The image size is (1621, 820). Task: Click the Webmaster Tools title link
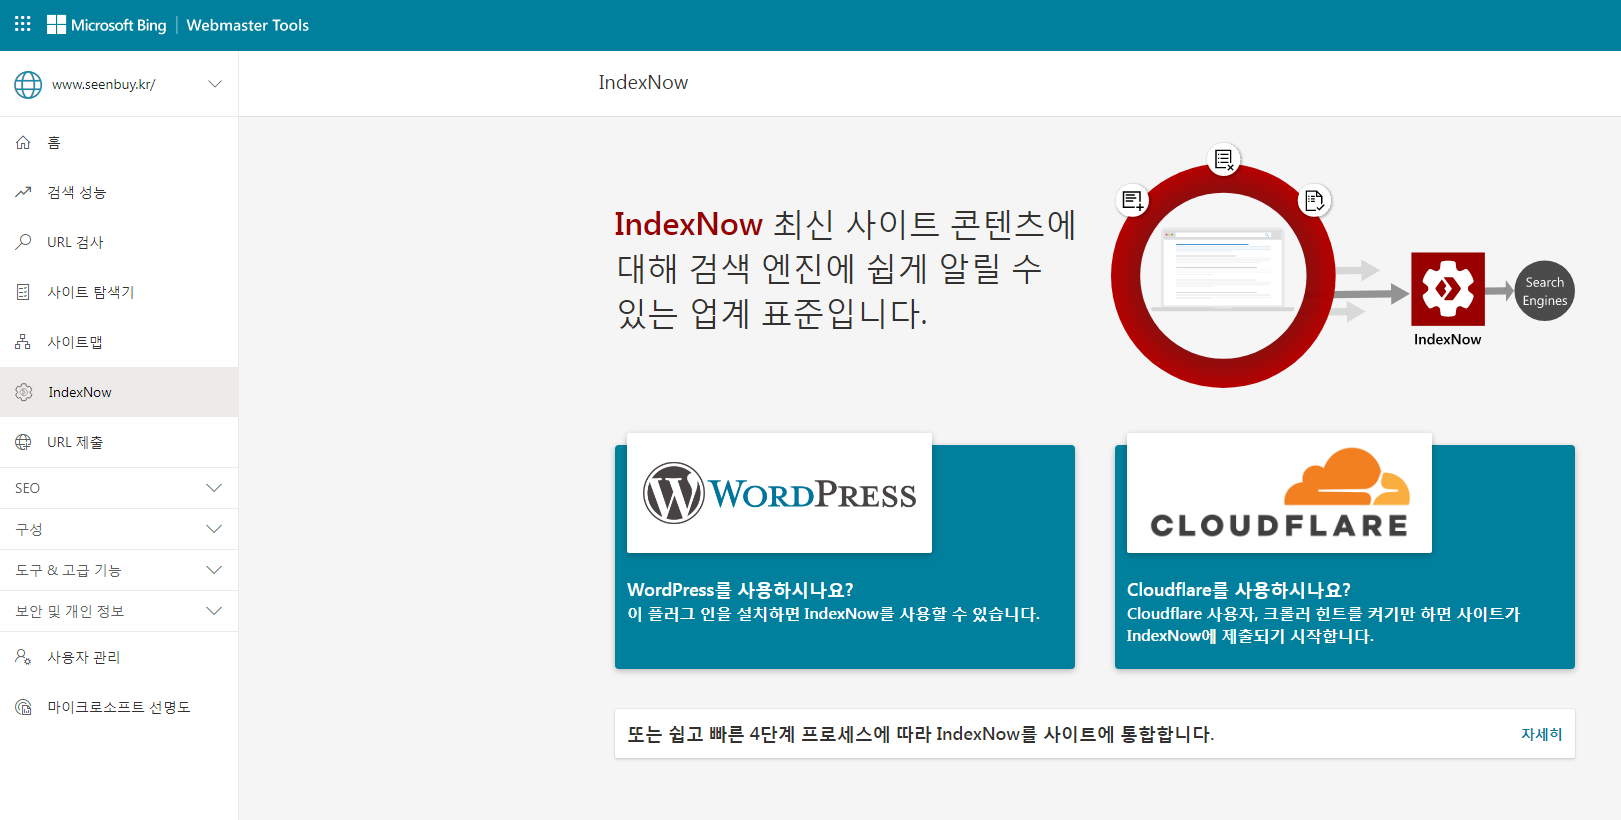pyautogui.click(x=247, y=25)
